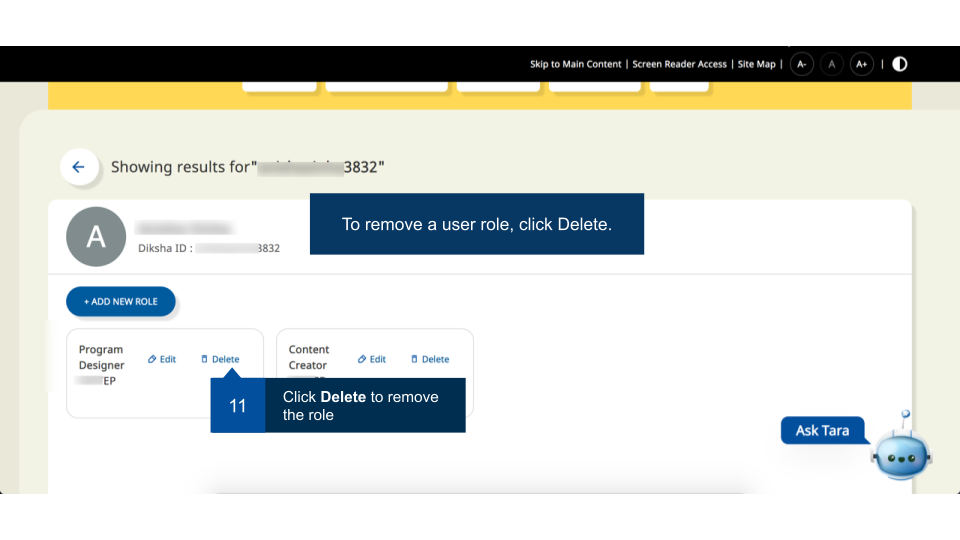This screenshot has width=960, height=540.
Task: Click the back arrow beside Showing results
Action: pos(79,167)
